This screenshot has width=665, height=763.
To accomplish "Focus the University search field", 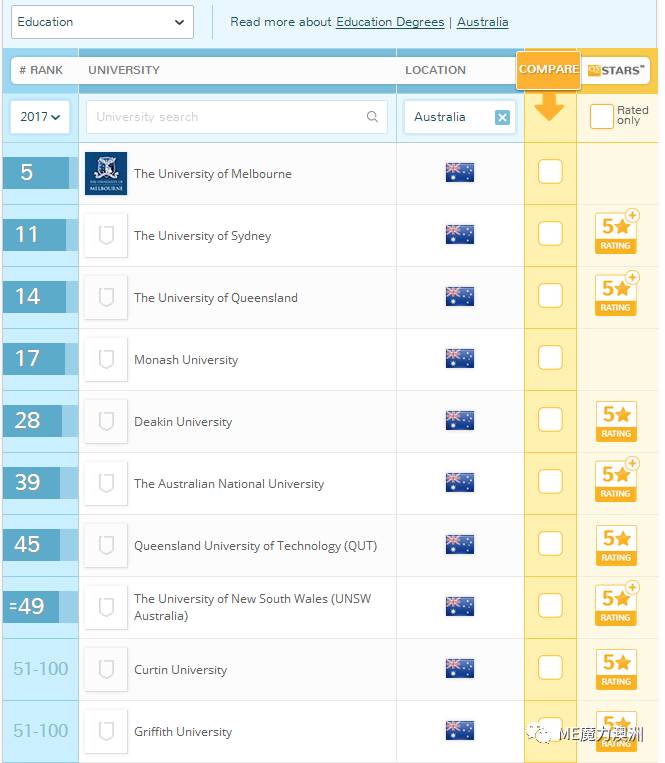I will click(x=237, y=117).
